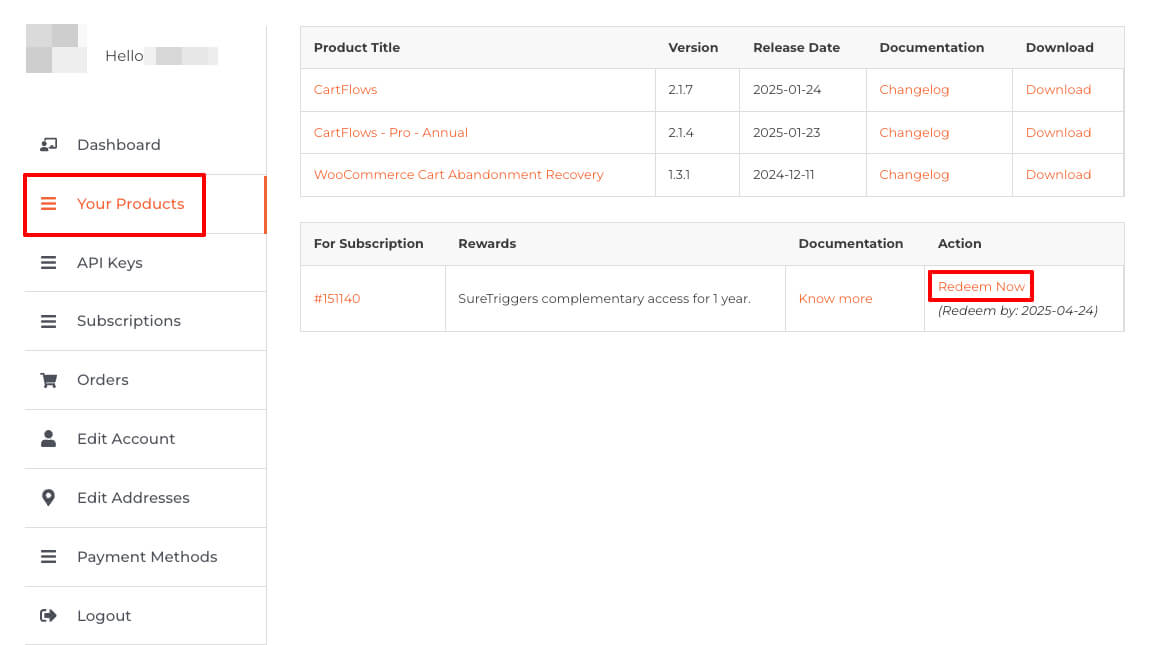This screenshot has width=1157, height=645.
Task: Open the CartFlows product page
Action: 344,89
